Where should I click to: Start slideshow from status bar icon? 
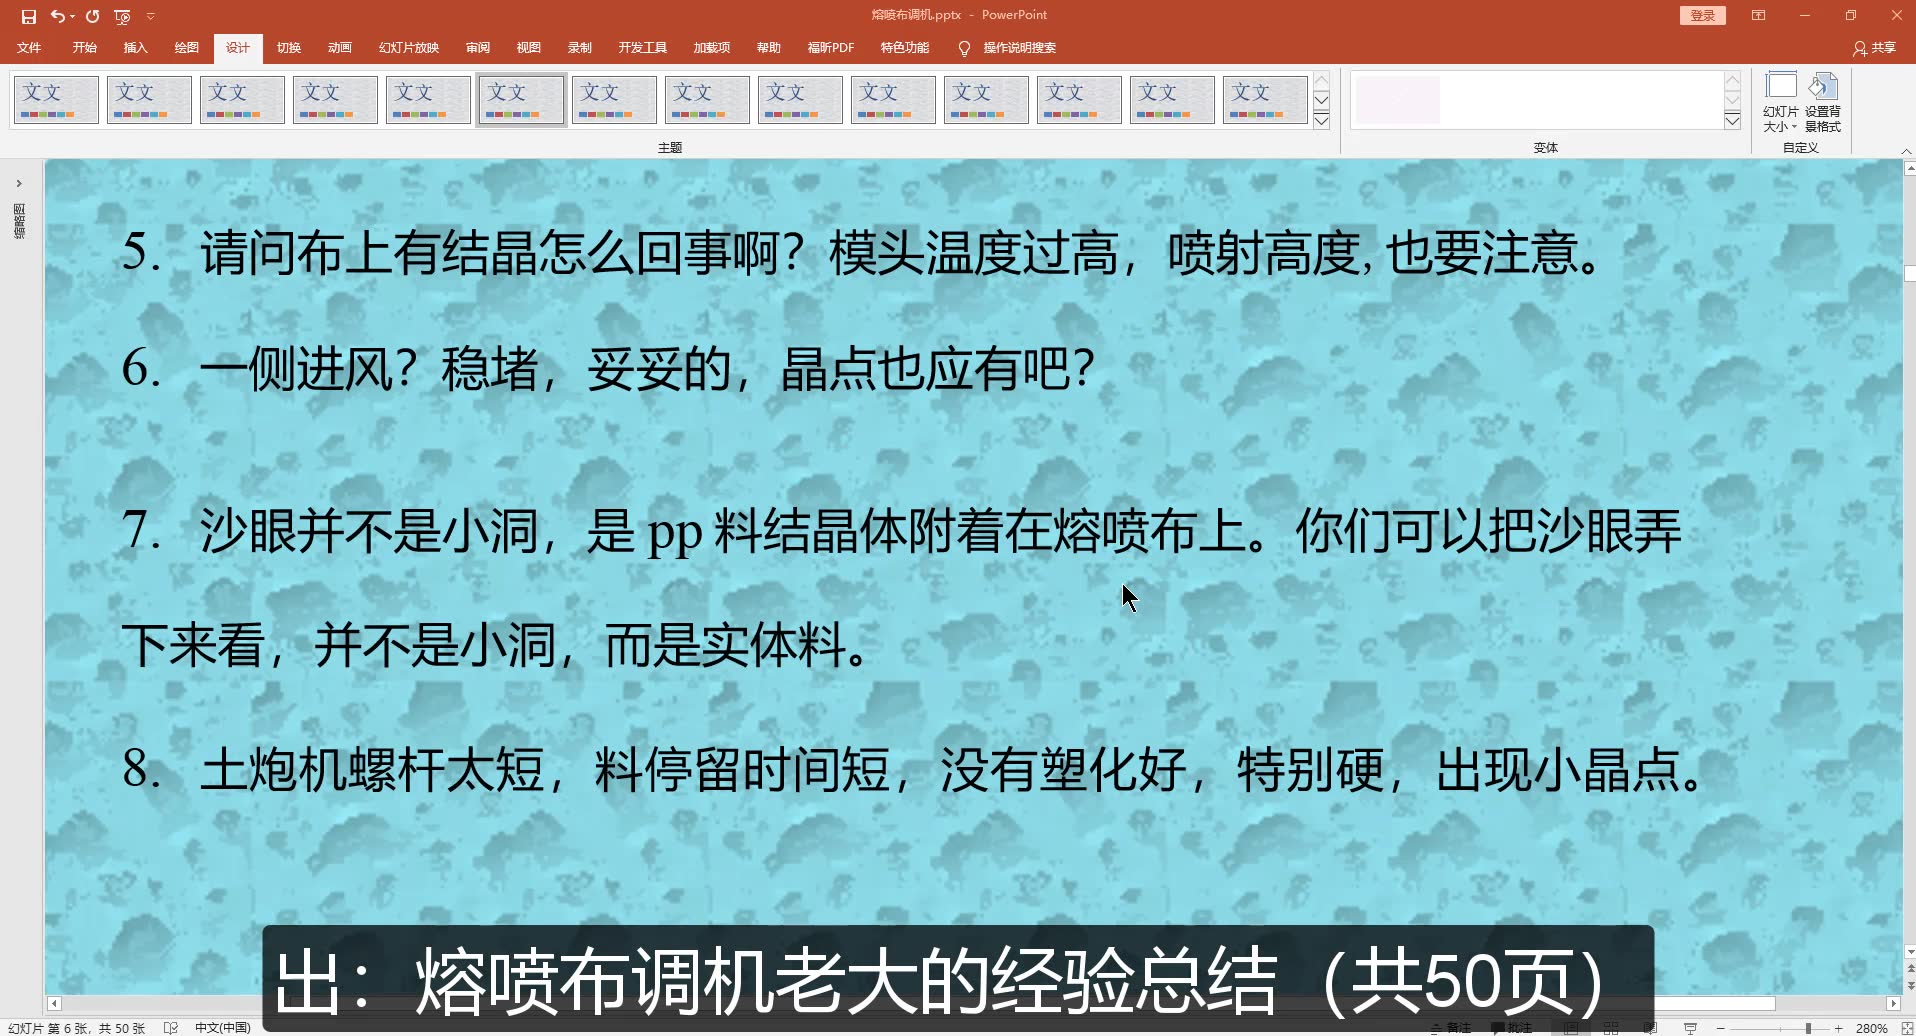pos(1690,1028)
